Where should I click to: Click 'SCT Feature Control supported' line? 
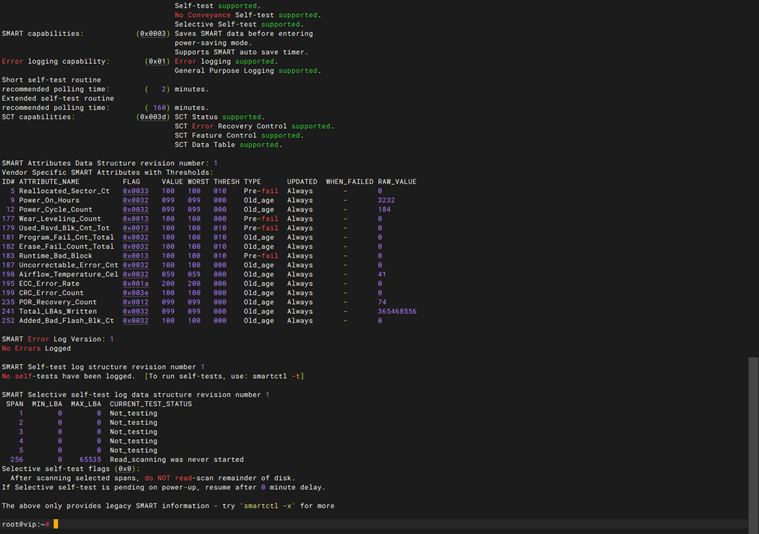(x=239, y=136)
